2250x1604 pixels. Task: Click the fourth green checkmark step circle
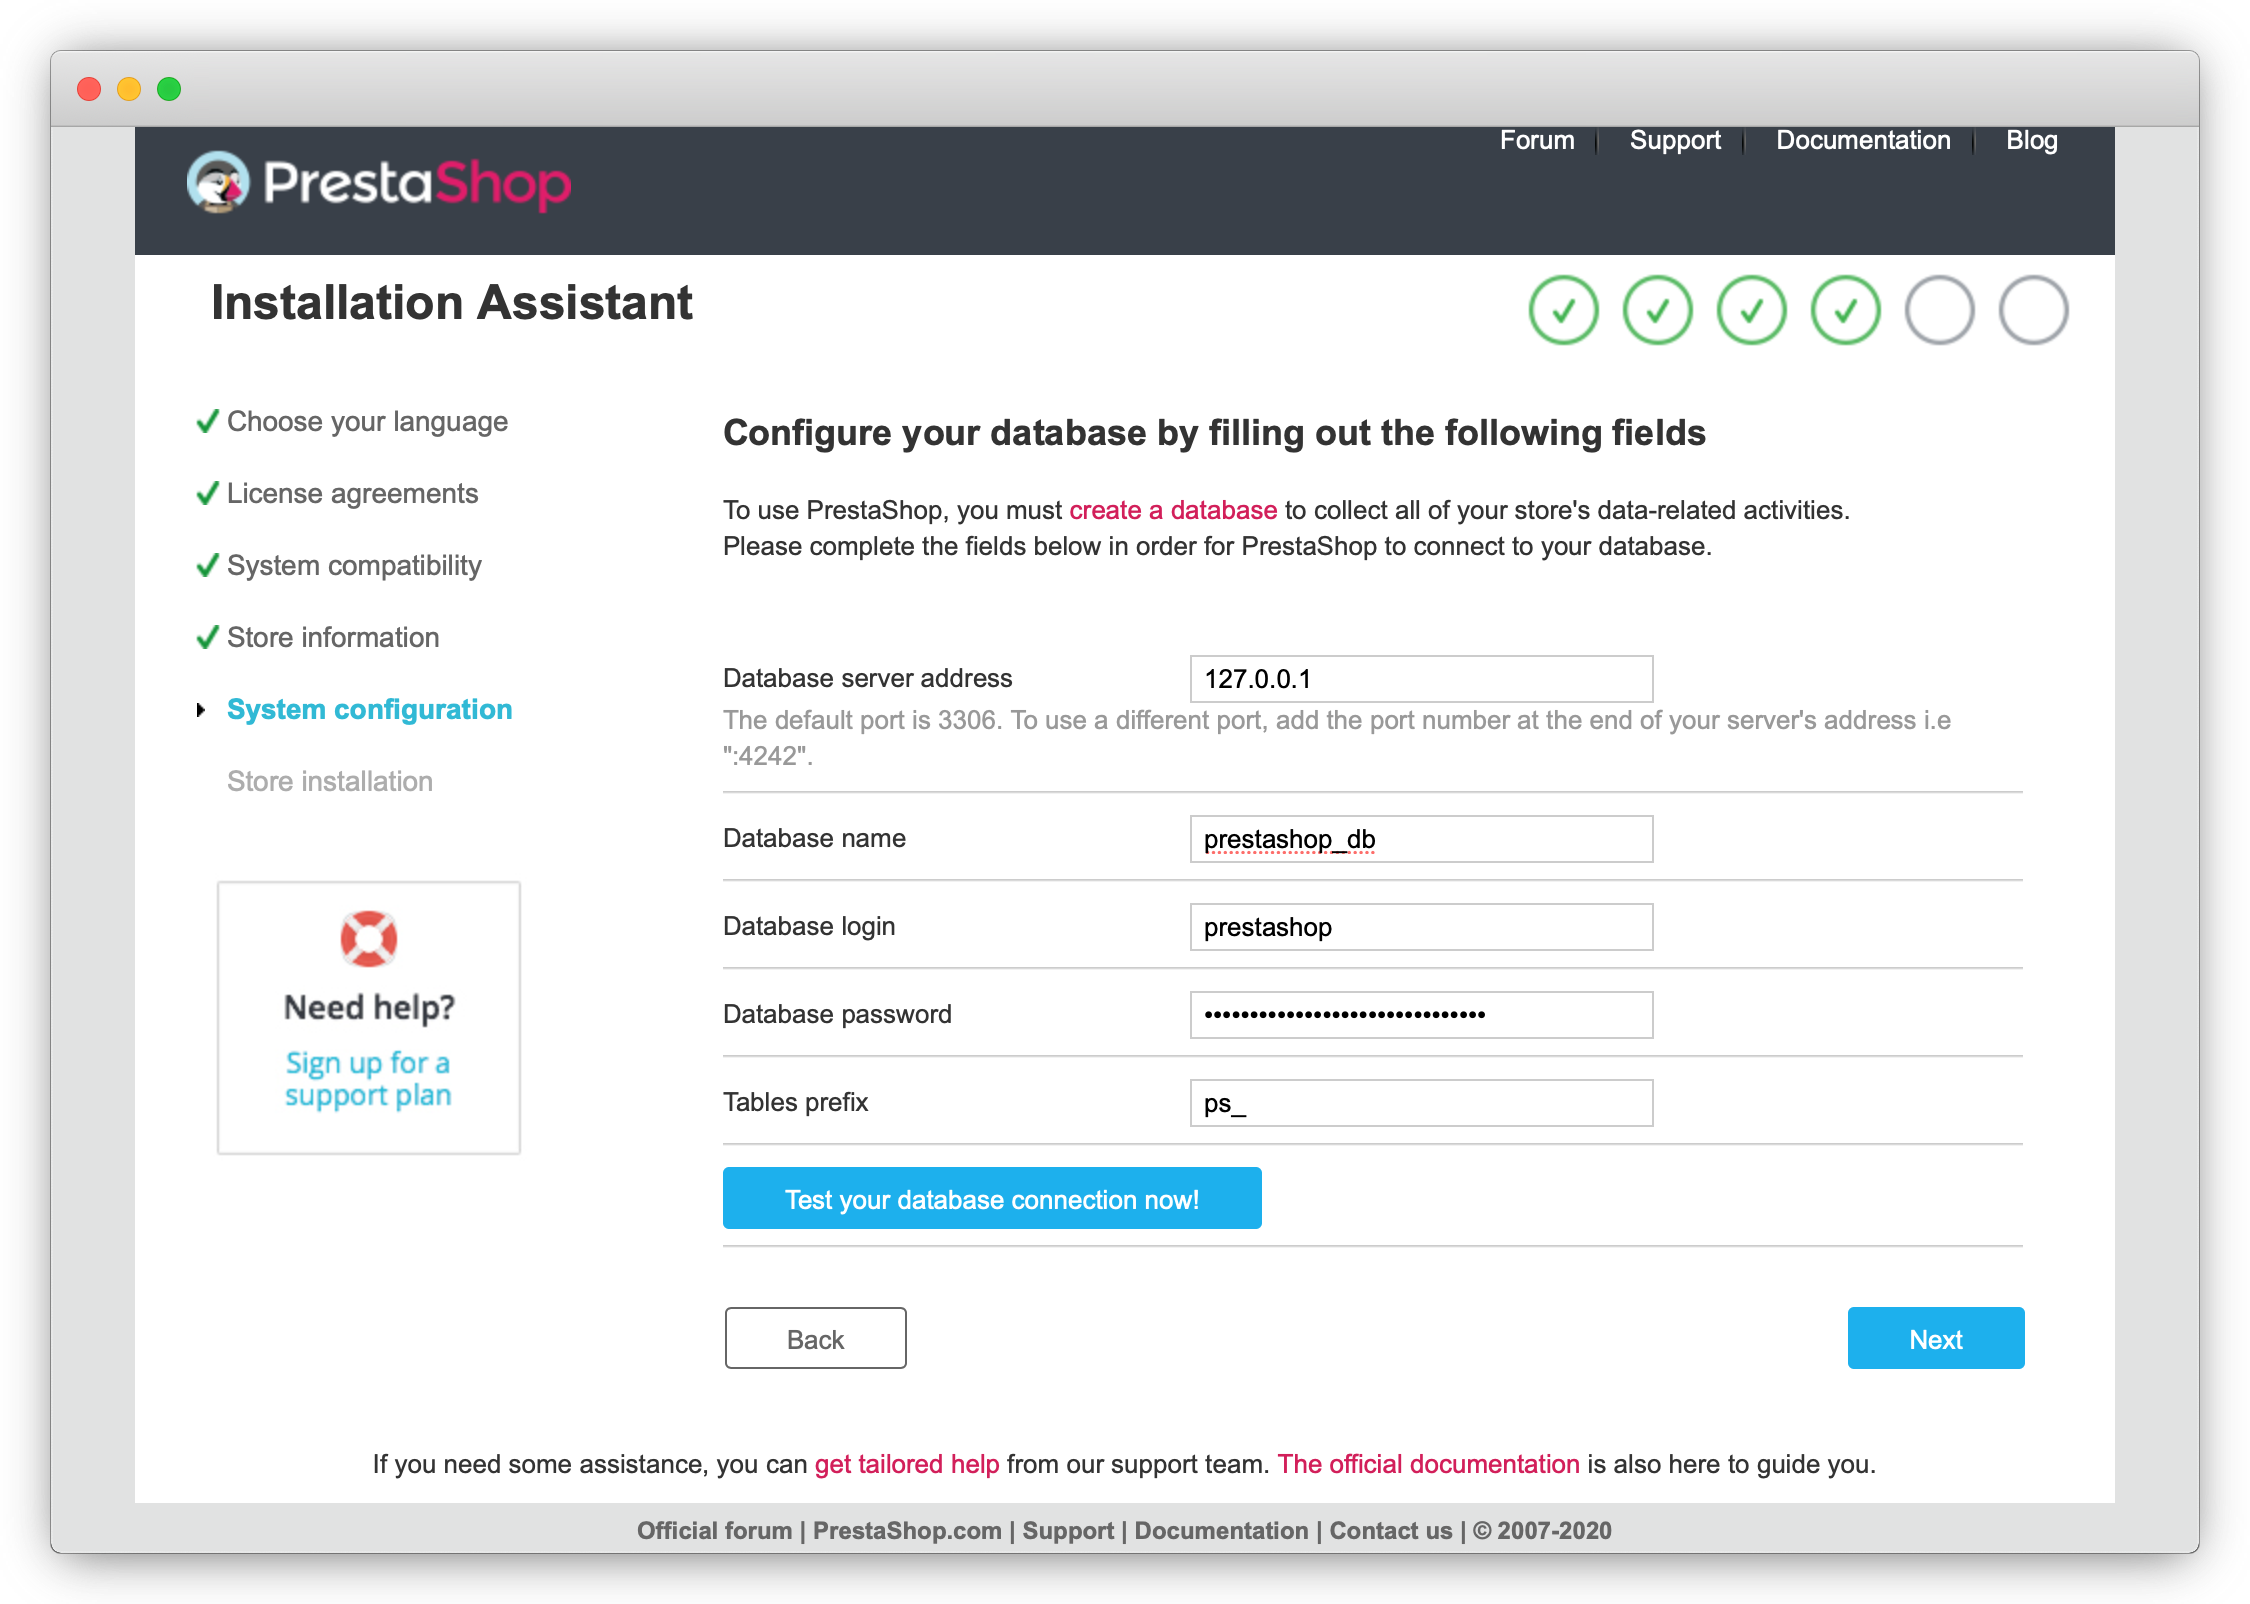coord(1845,310)
